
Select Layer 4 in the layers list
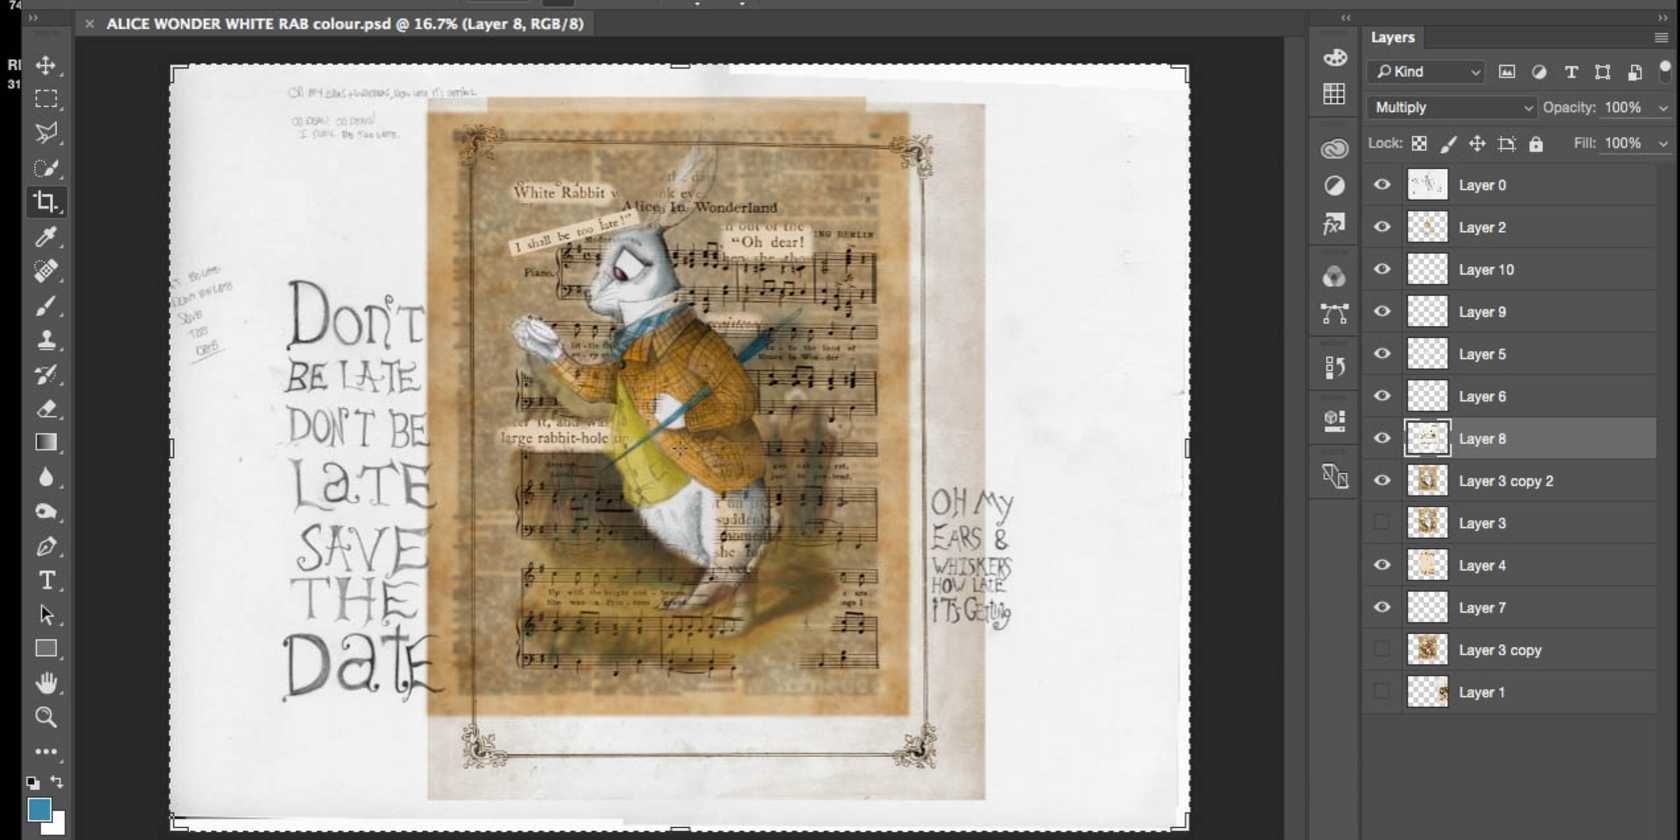pos(1481,566)
